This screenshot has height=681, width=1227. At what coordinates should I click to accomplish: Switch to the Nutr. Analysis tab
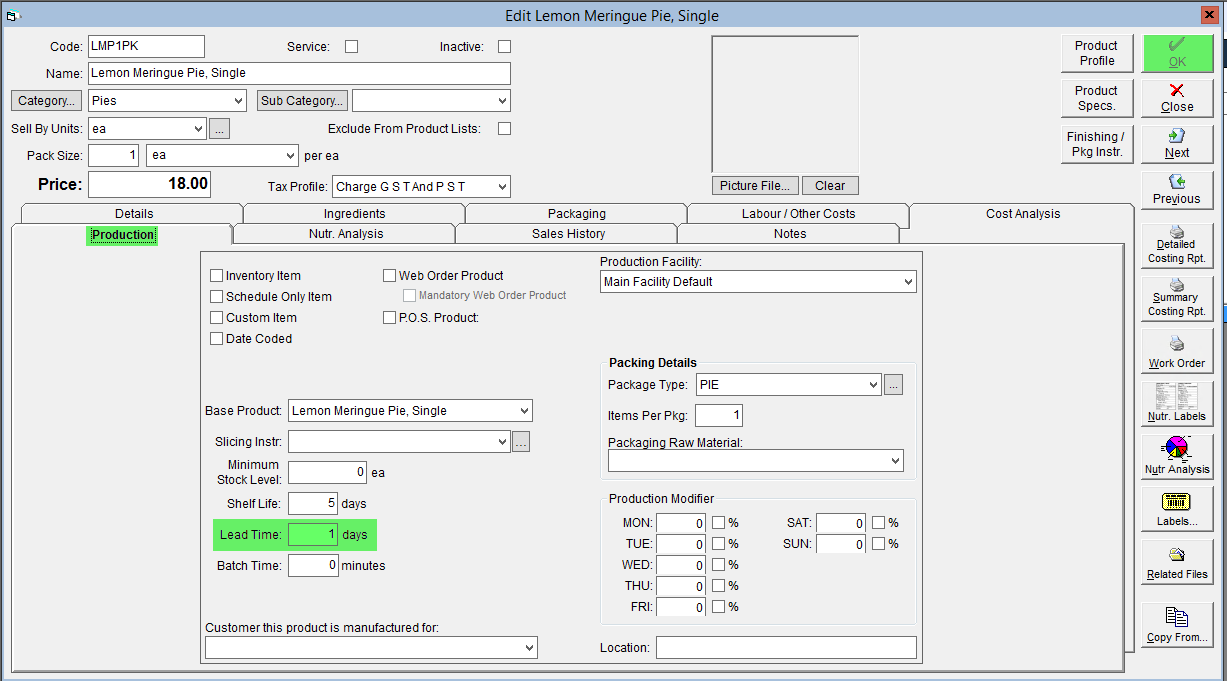coord(345,234)
